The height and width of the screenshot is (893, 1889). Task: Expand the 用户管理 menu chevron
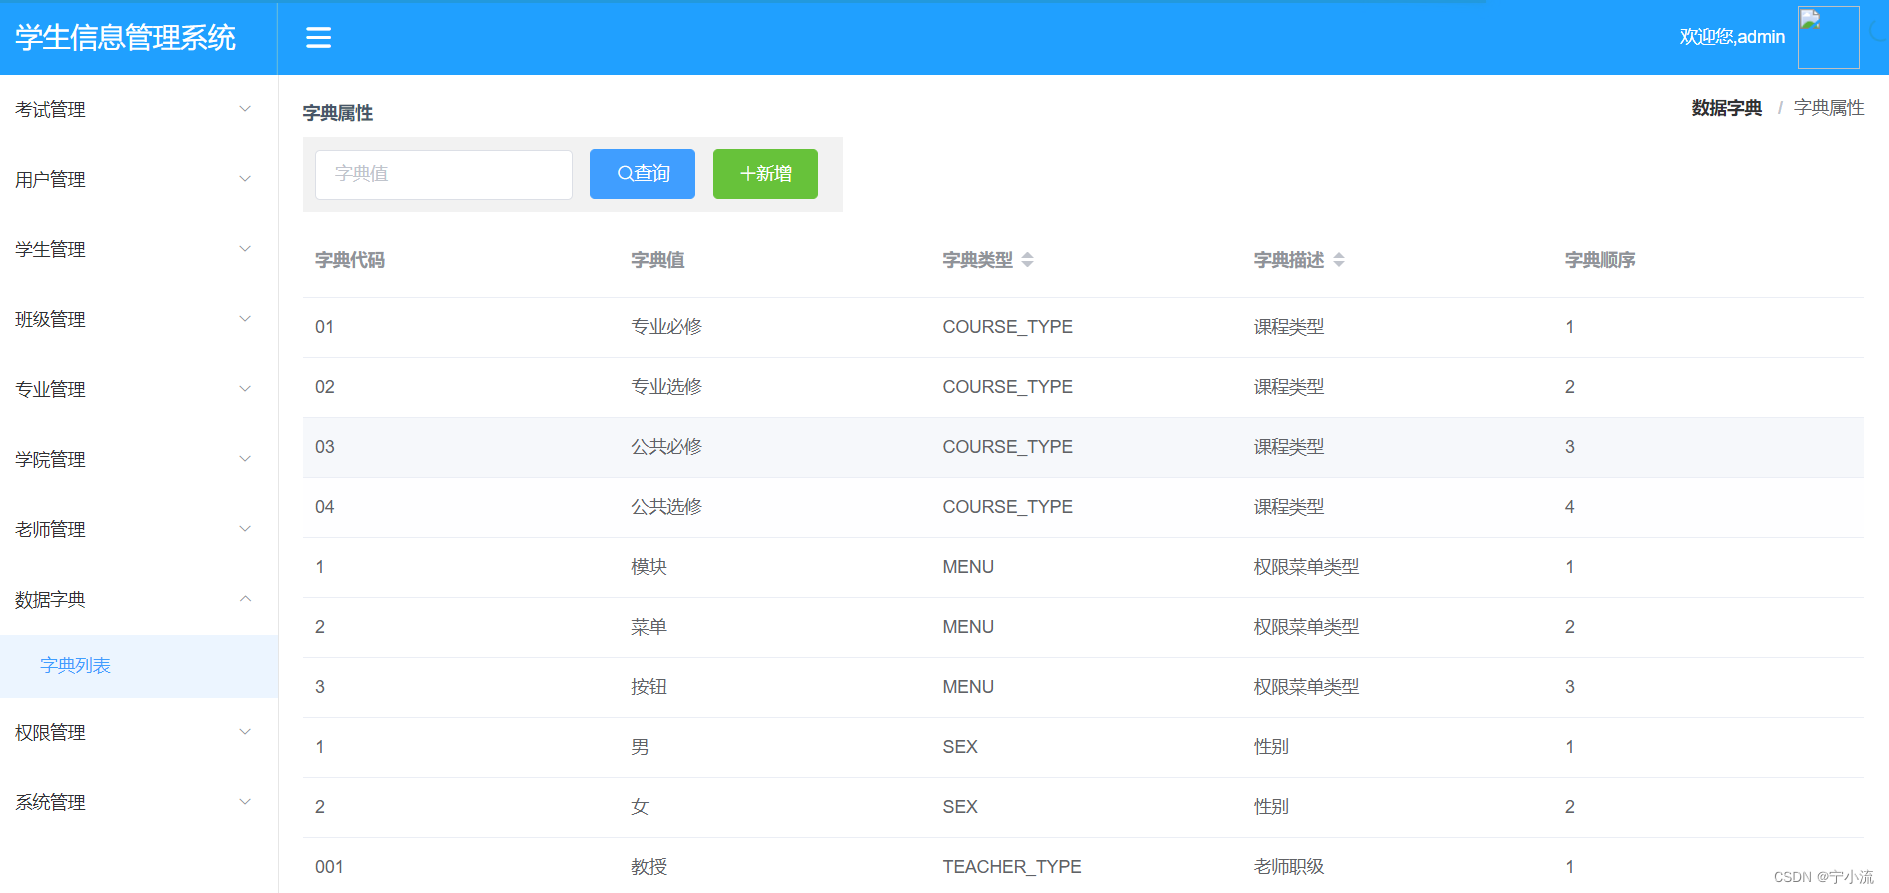[x=245, y=179]
